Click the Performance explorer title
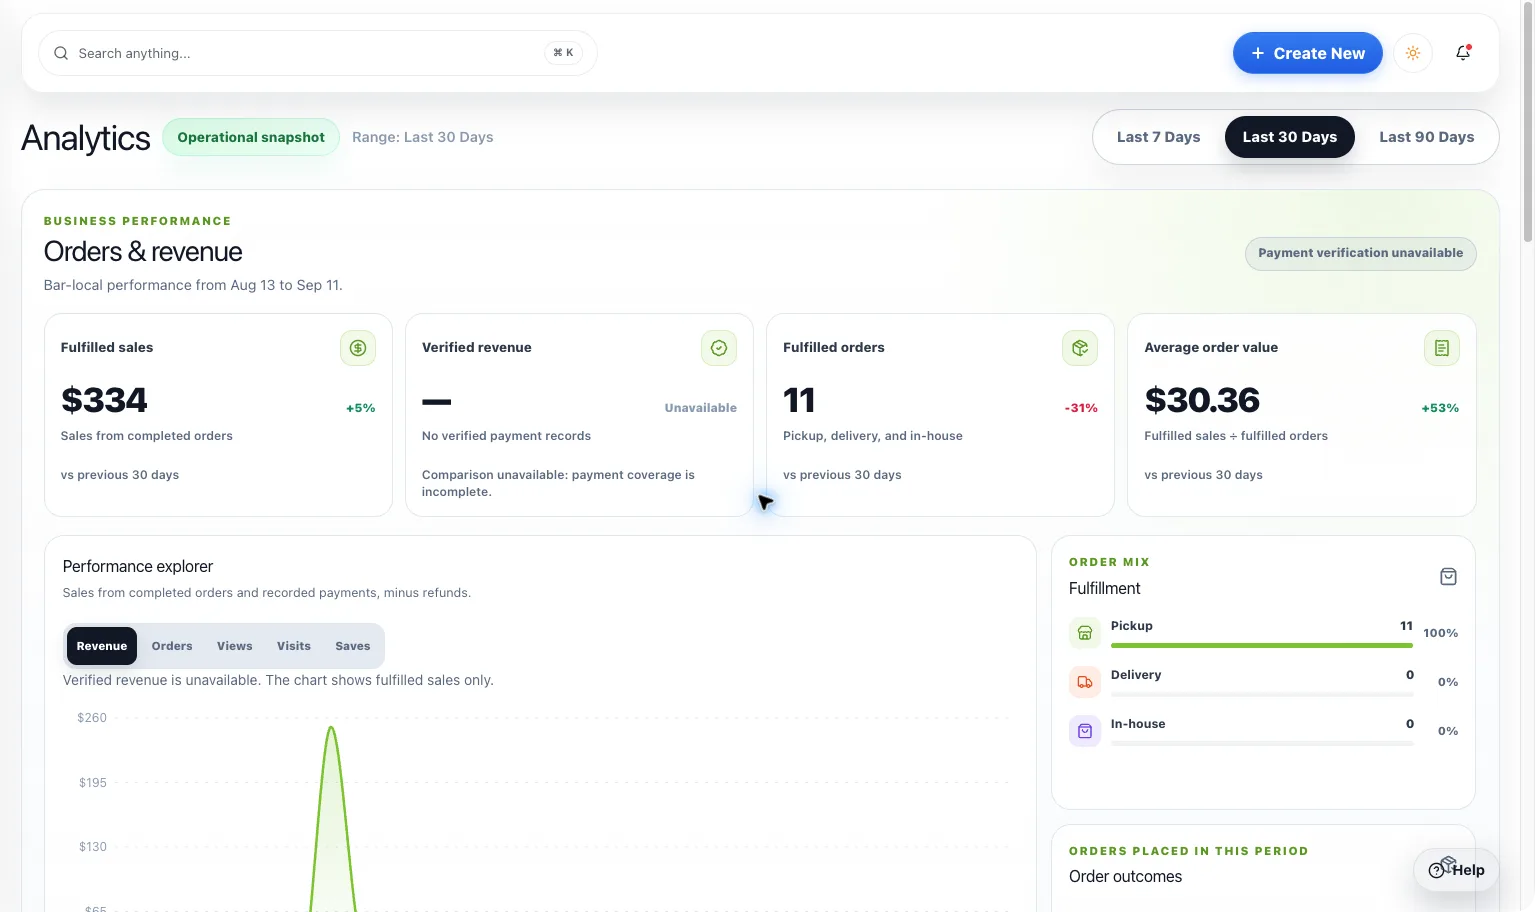The width and height of the screenshot is (1535, 912). coord(138,566)
